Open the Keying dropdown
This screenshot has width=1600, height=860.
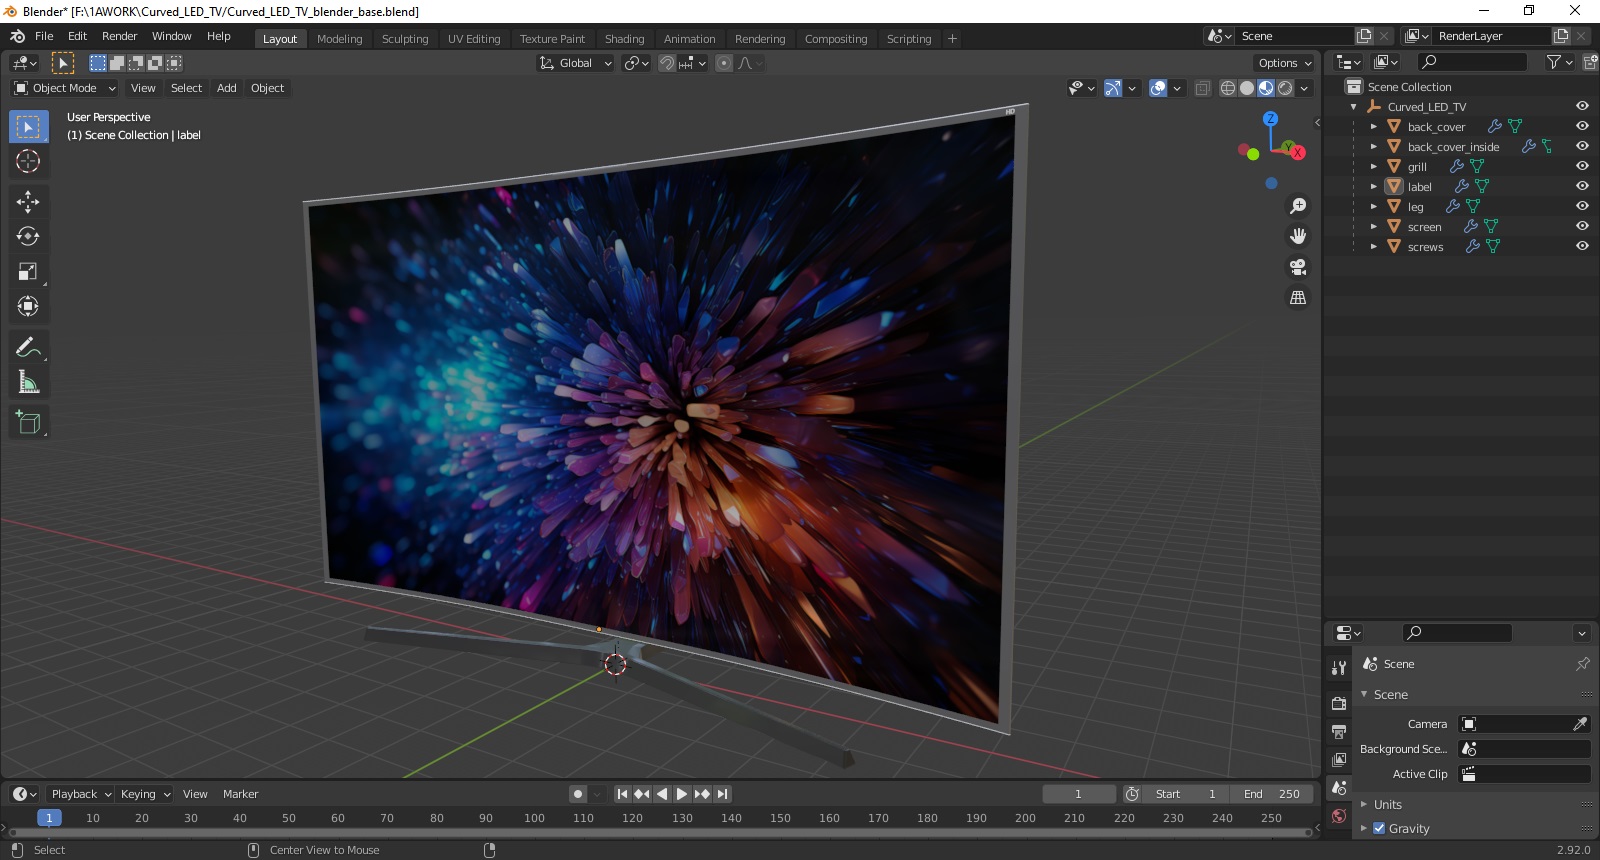point(145,794)
